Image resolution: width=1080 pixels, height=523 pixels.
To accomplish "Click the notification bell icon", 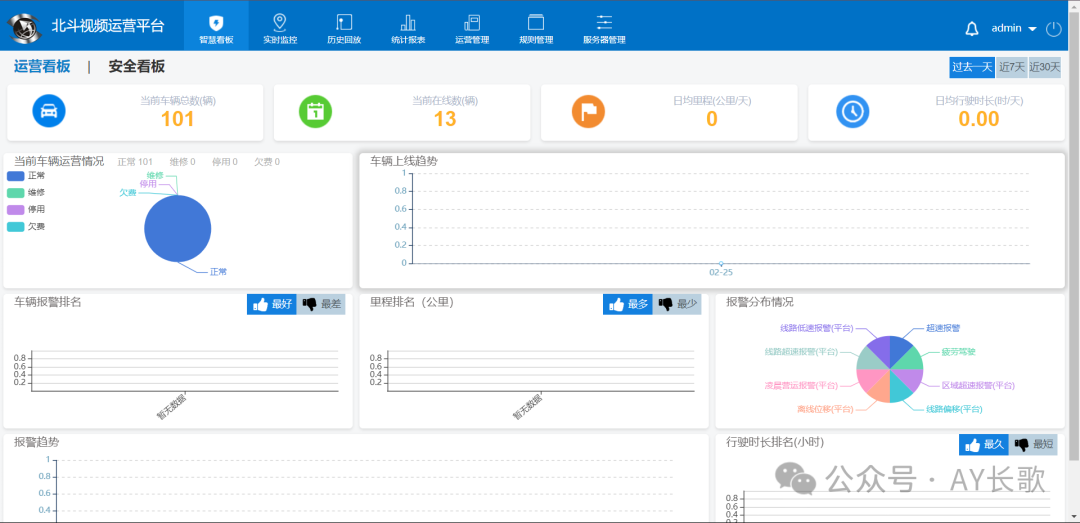I will tap(972, 29).
